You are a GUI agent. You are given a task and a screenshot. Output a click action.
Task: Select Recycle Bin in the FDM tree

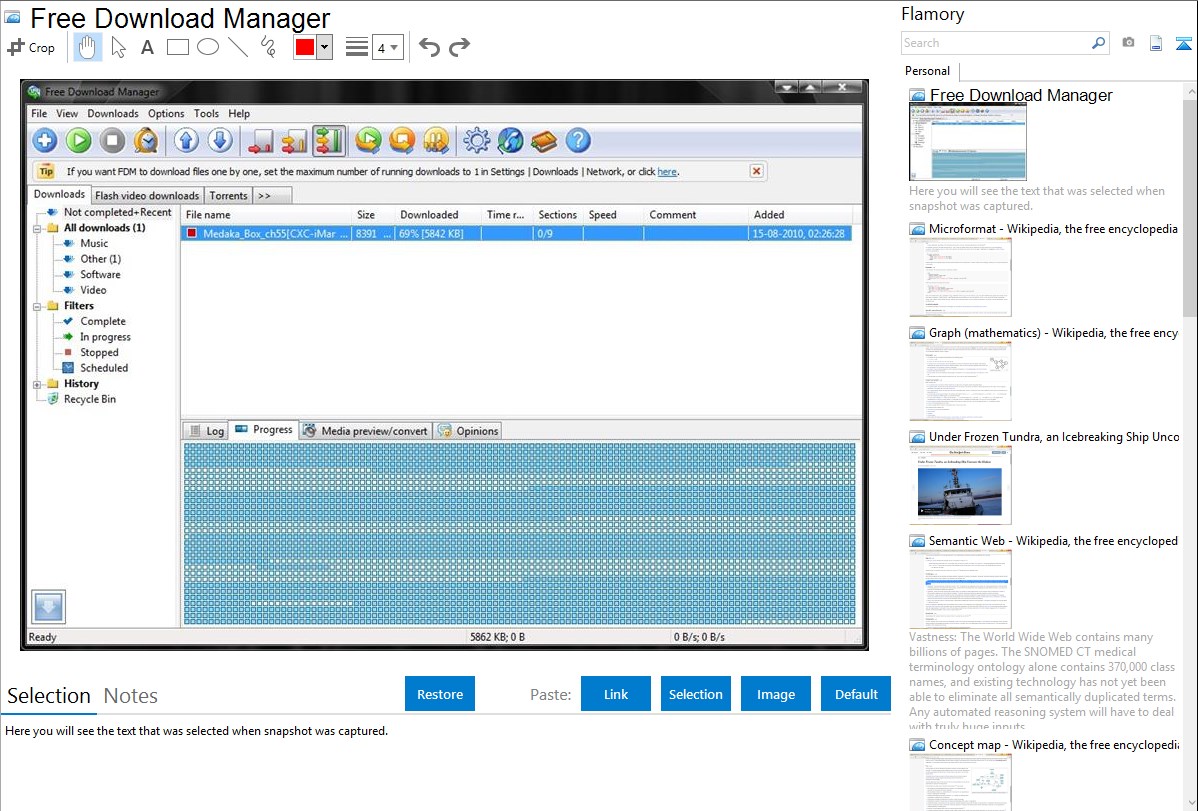pyautogui.click(x=89, y=399)
